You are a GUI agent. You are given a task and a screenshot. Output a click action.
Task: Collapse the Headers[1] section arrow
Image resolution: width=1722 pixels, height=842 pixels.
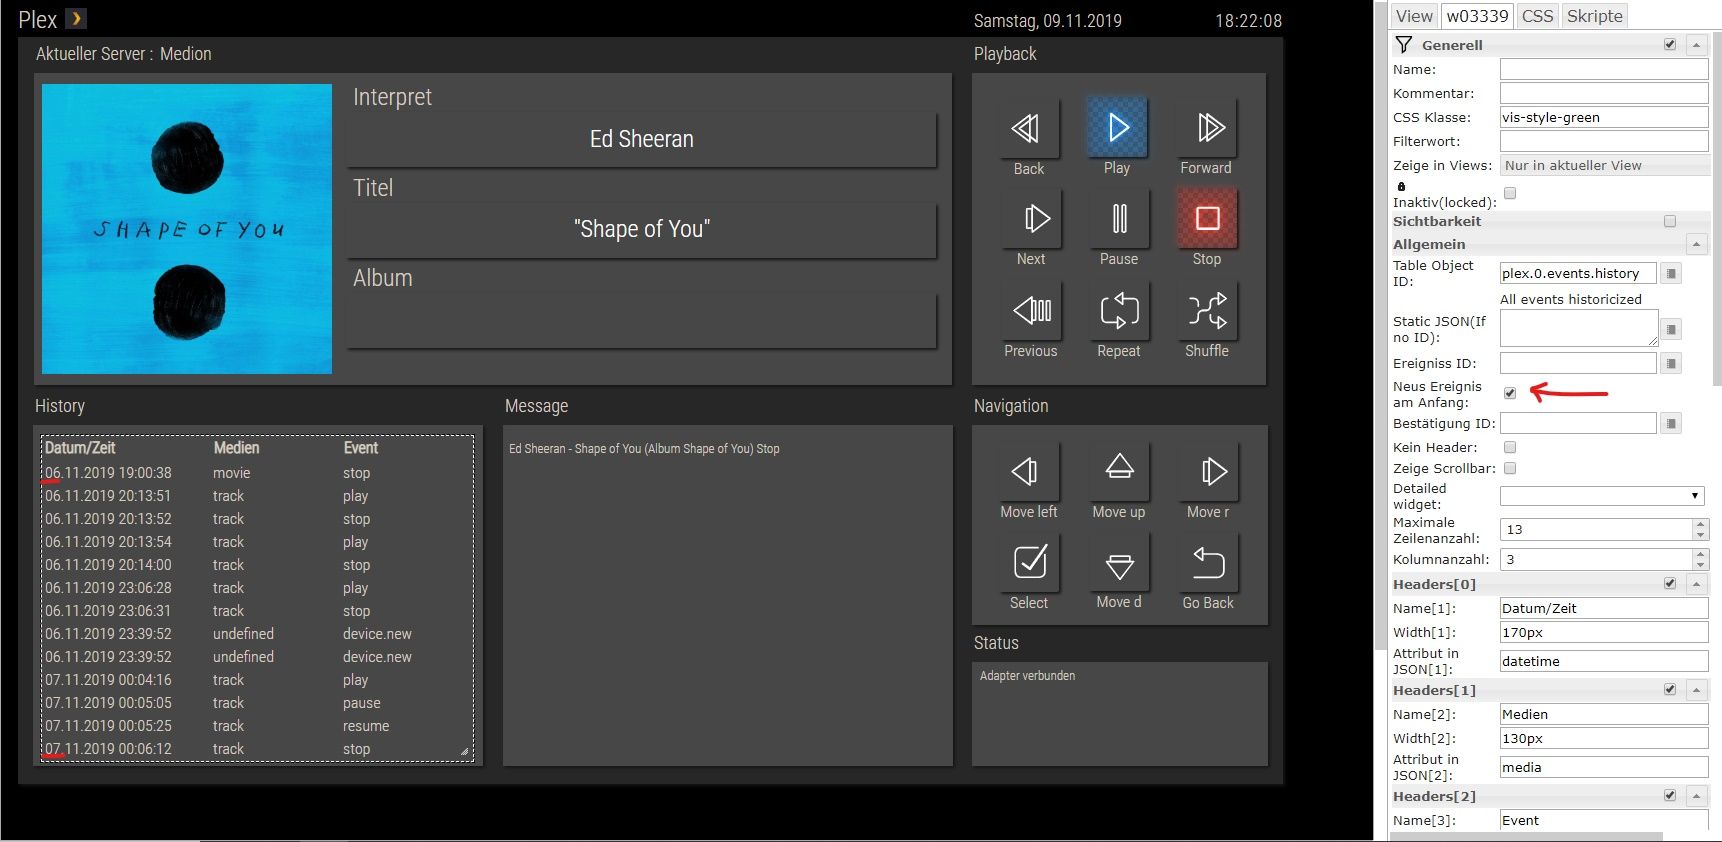pos(1696,690)
